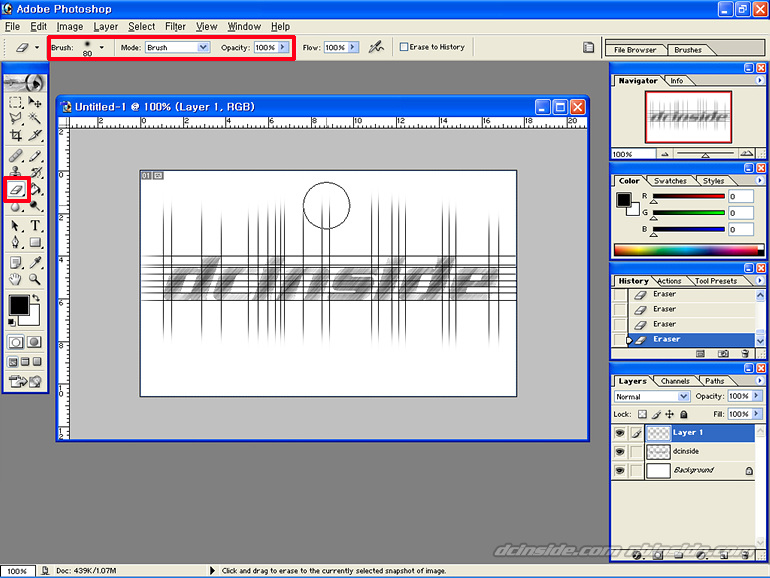Select the Crop tool

(15, 135)
